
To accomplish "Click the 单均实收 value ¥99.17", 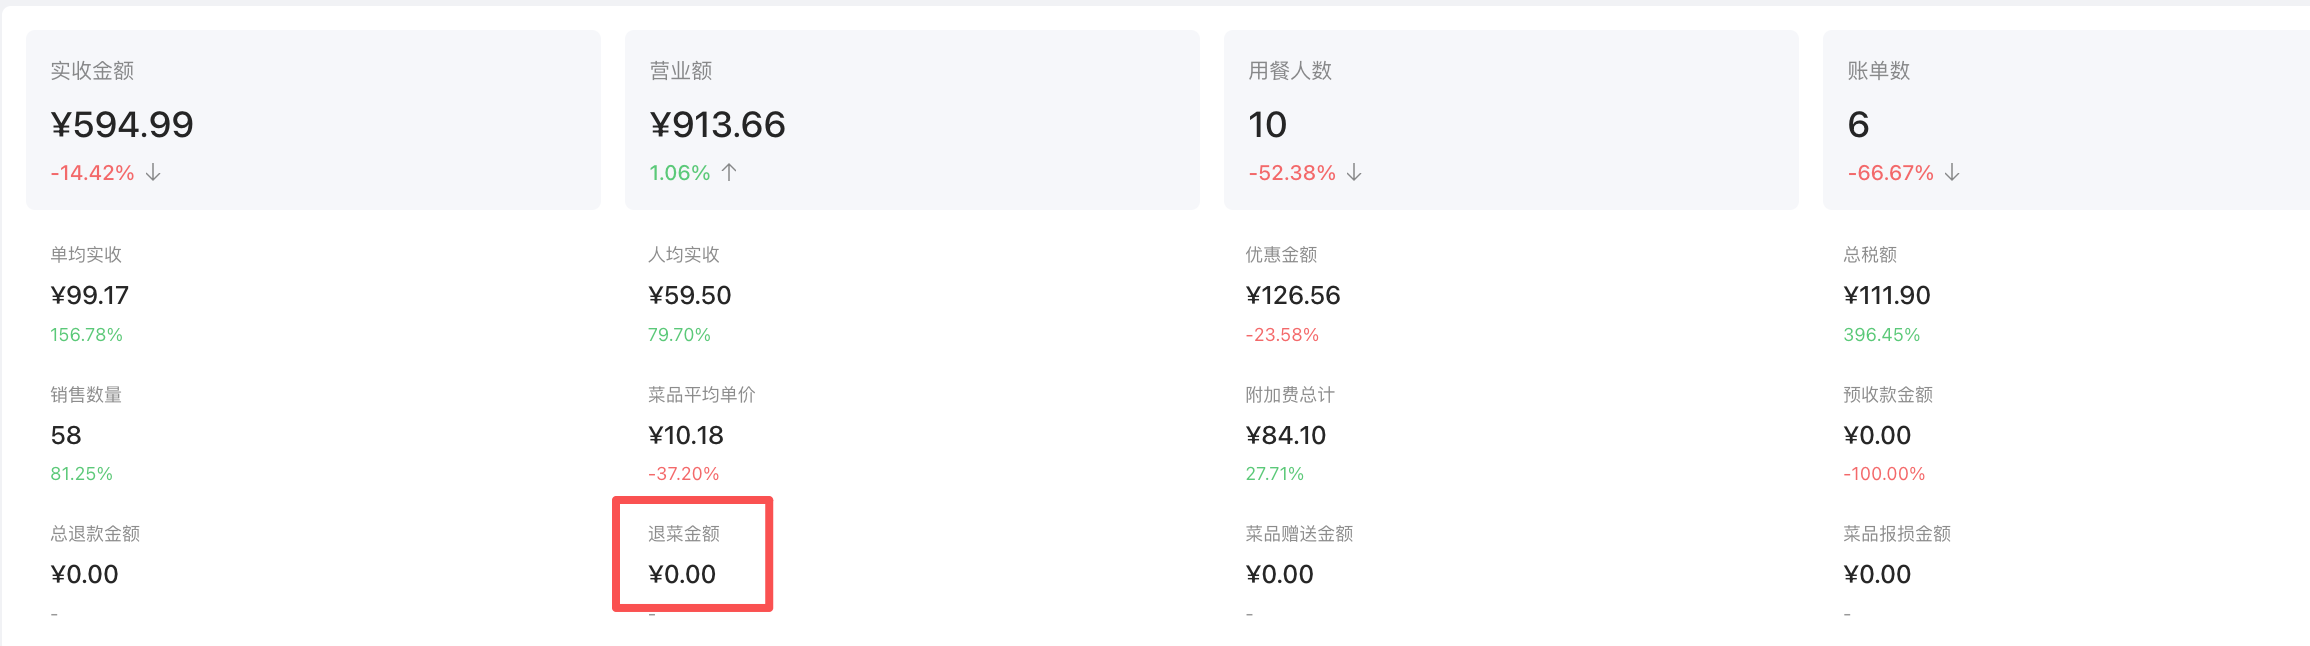I will point(90,296).
